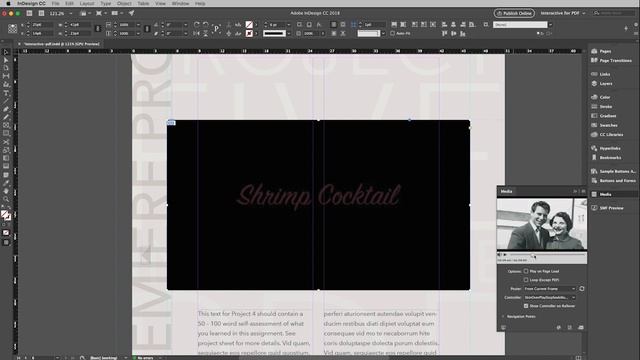
Task: Click the stroke color swatch in control bar
Action: pyautogui.click(x=249, y=33)
